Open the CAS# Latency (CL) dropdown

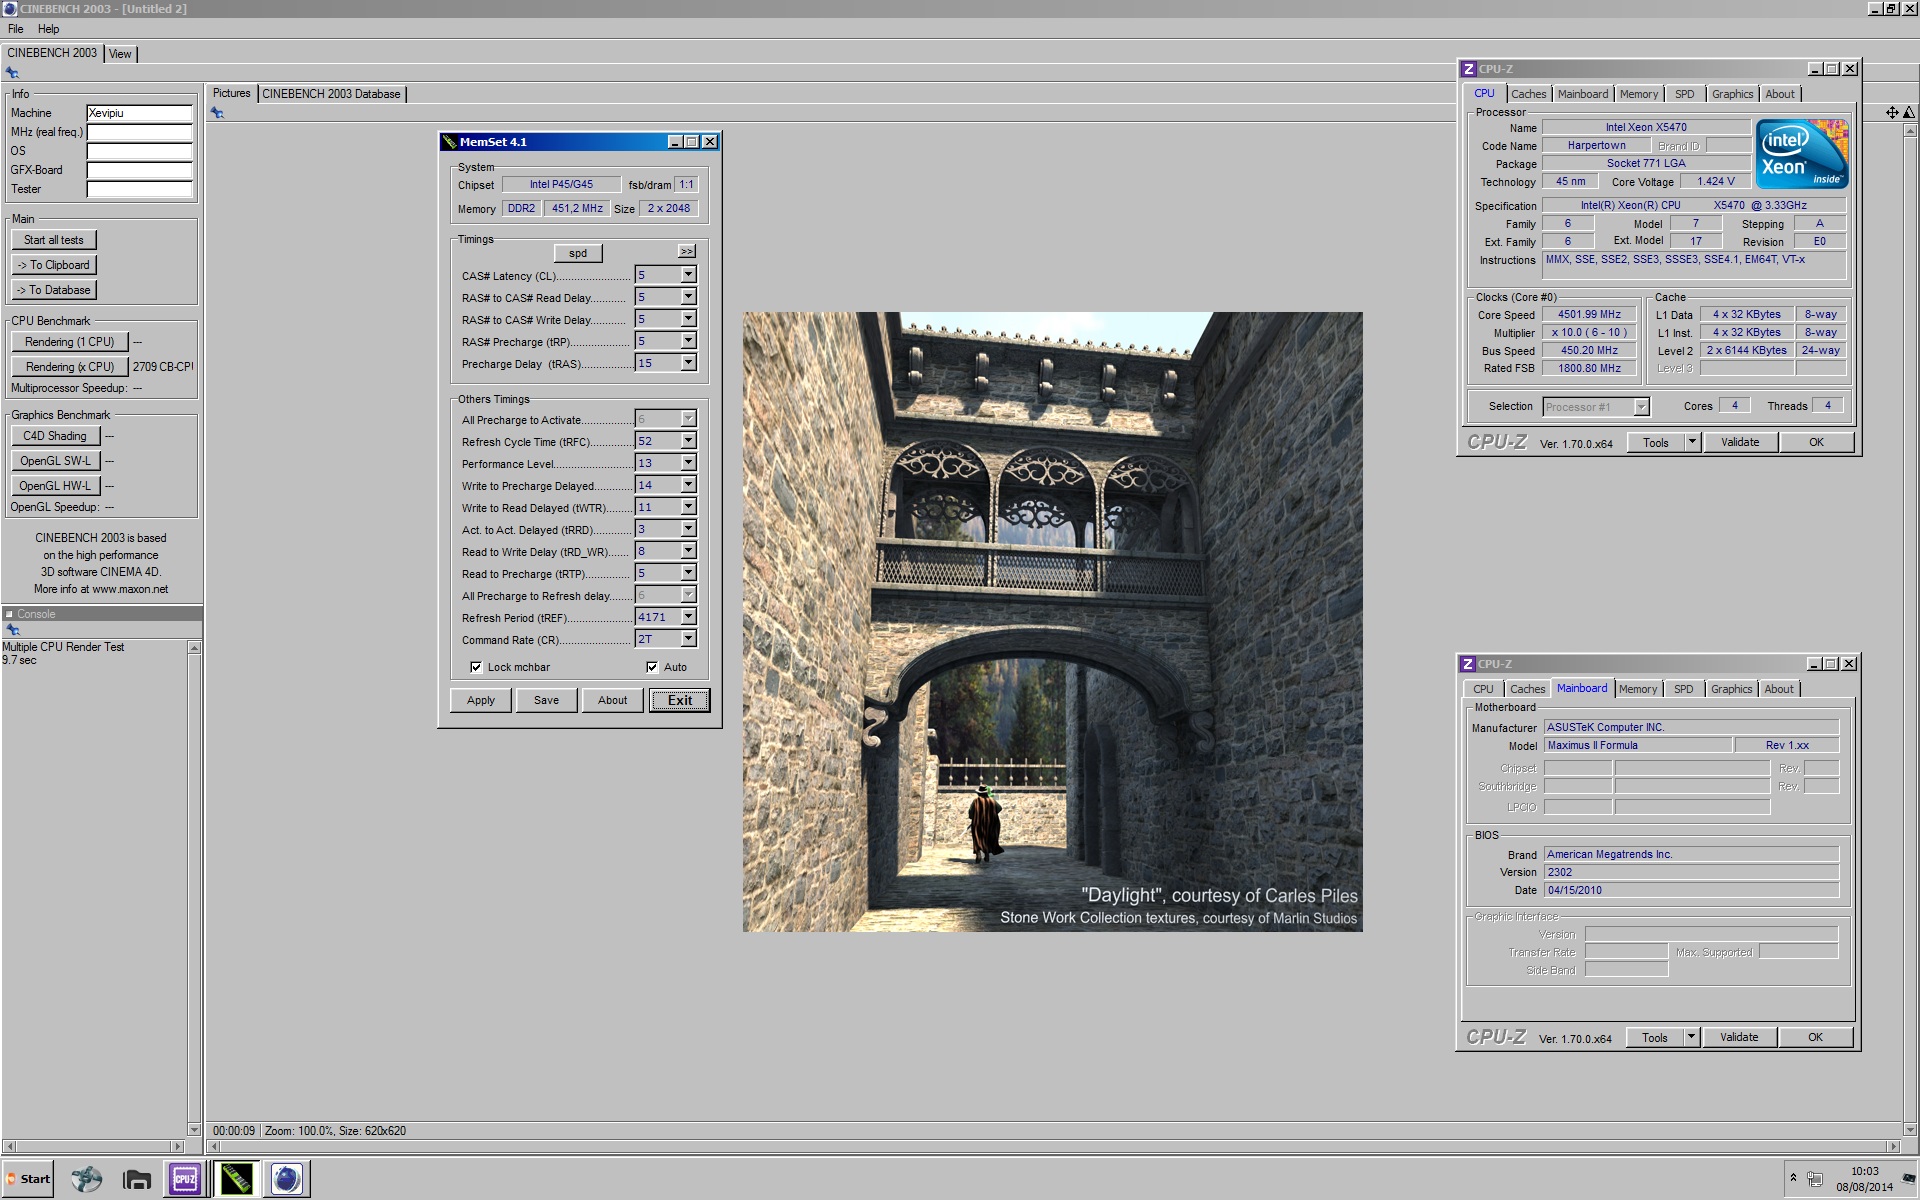(688, 275)
